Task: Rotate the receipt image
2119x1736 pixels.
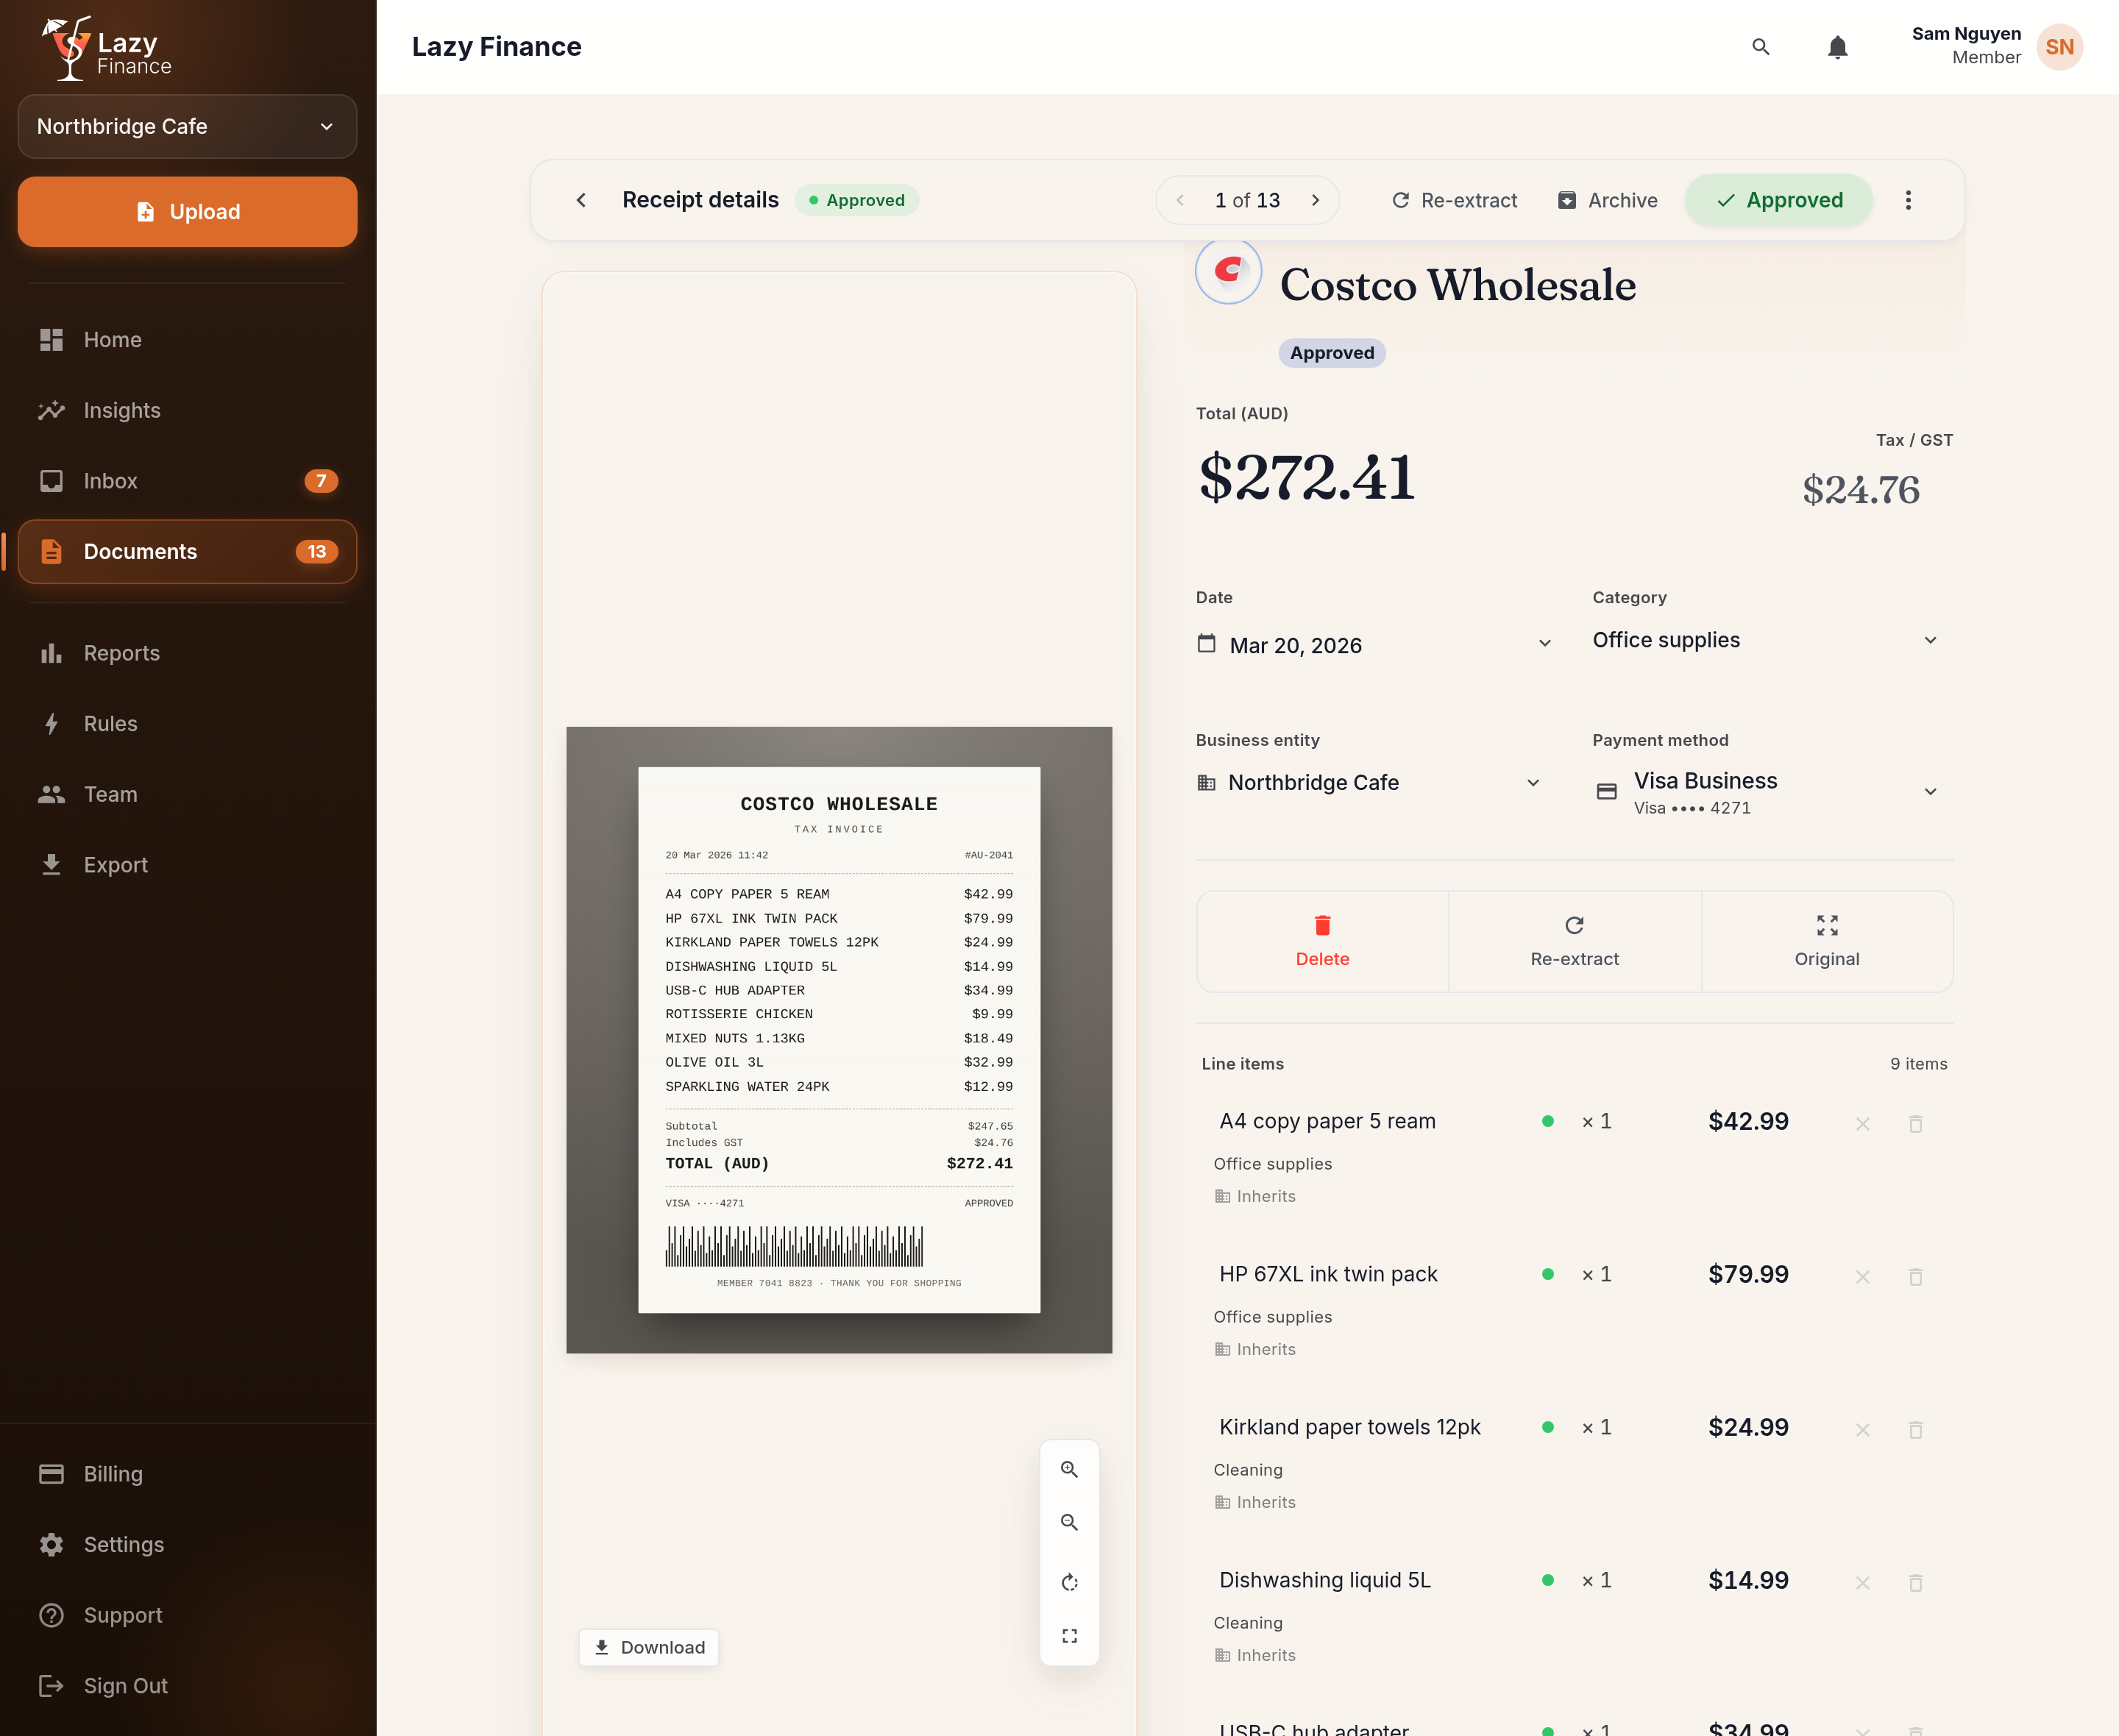Action: tap(1069, 1582)
